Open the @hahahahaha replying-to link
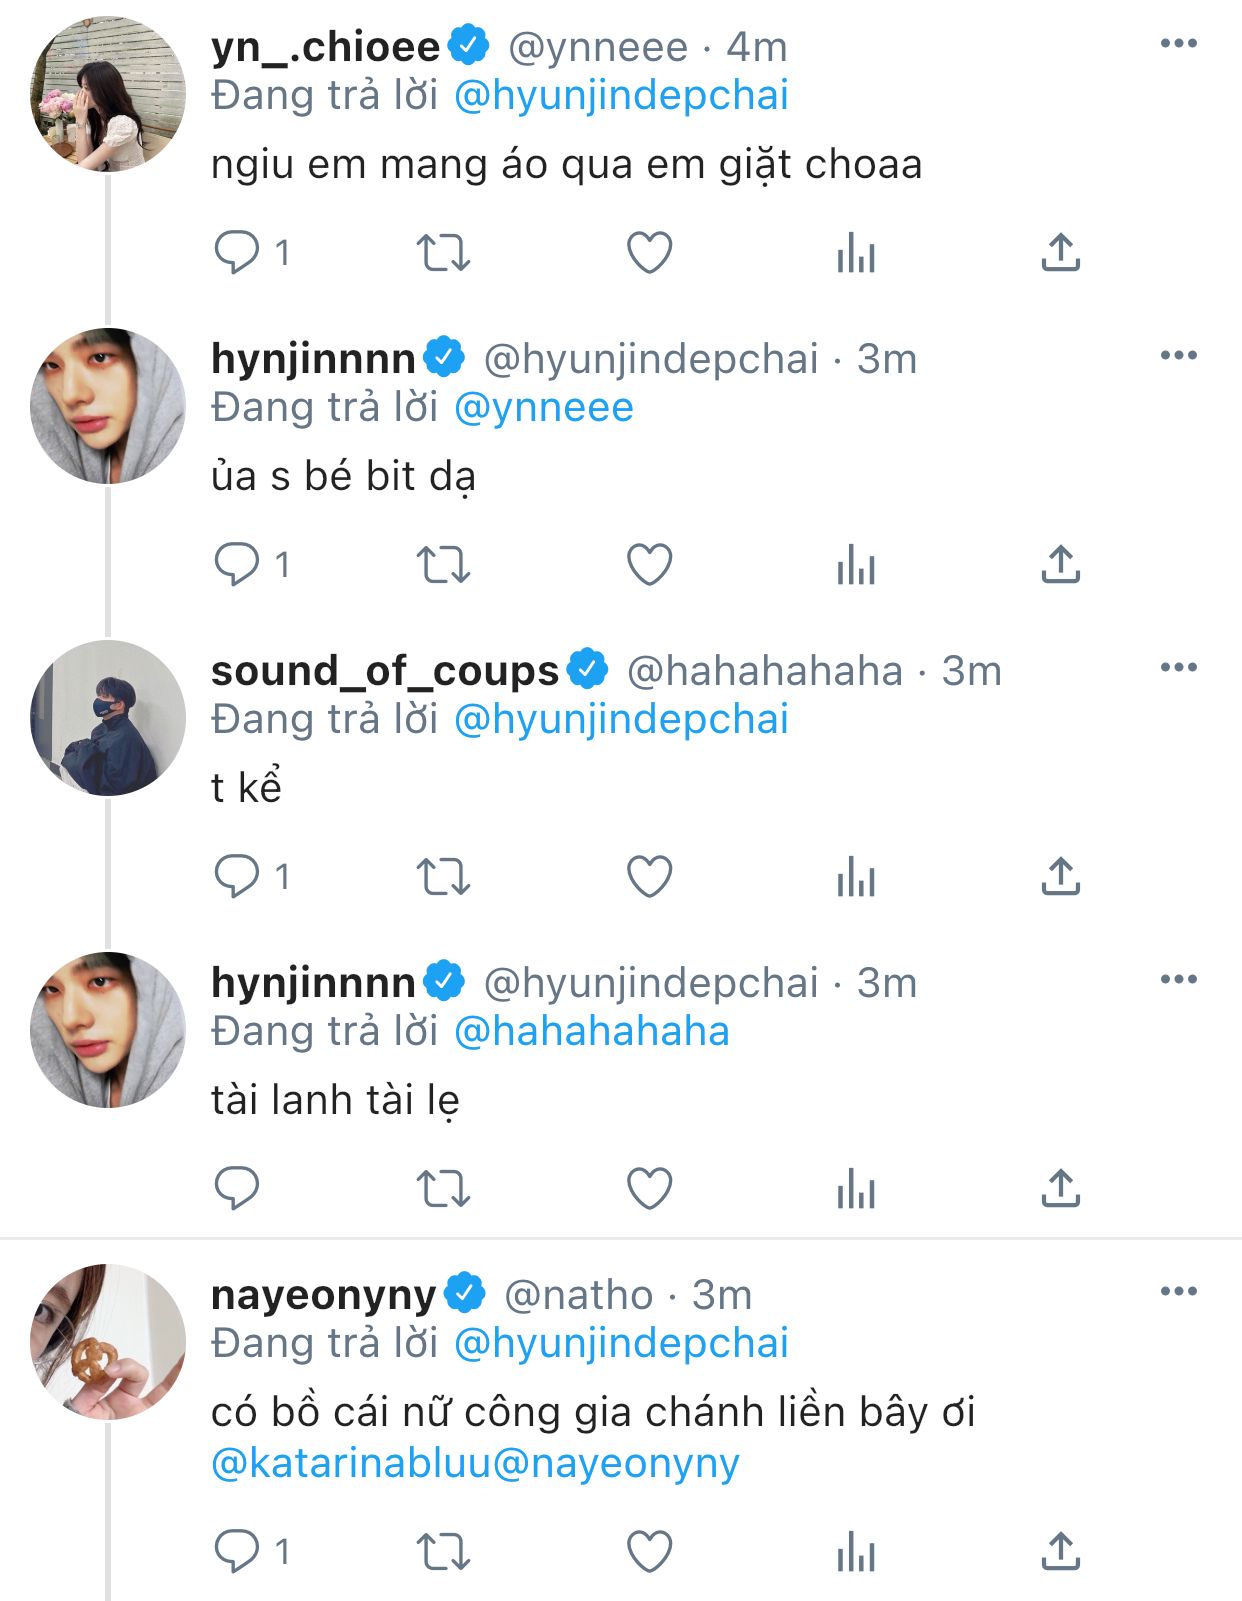The width and height of the screenshot is (1242, 1601). (592, 1032)
